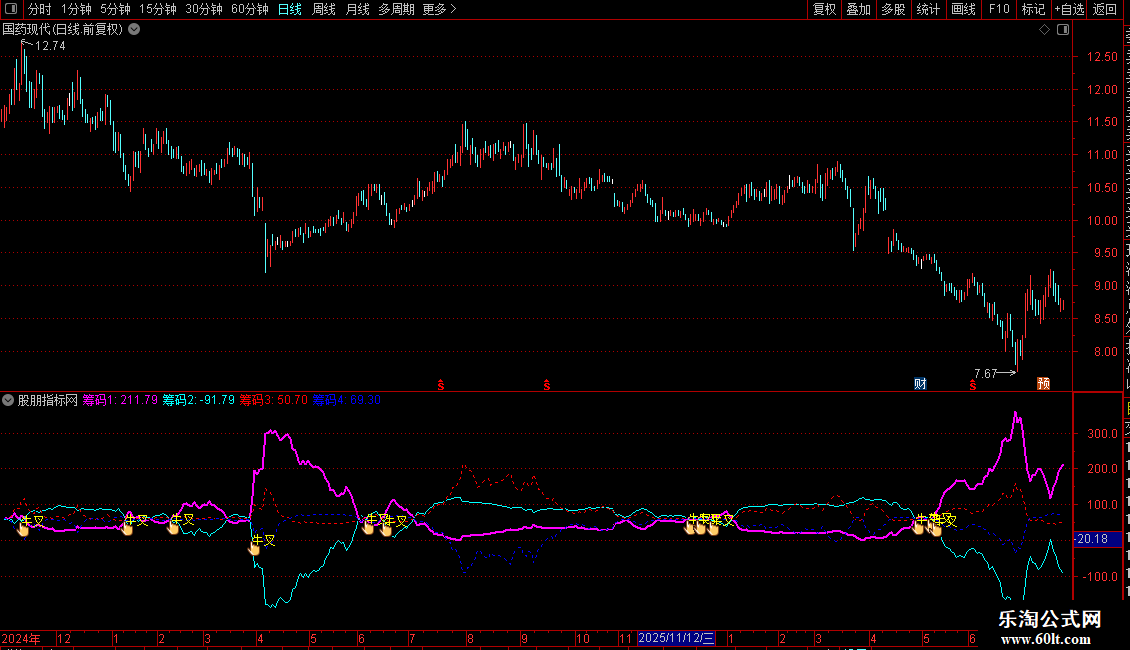This screenshot has width=1130, height=650.
Task: Switch to 日线 daily chart
Action: click(x=290, y=9)
